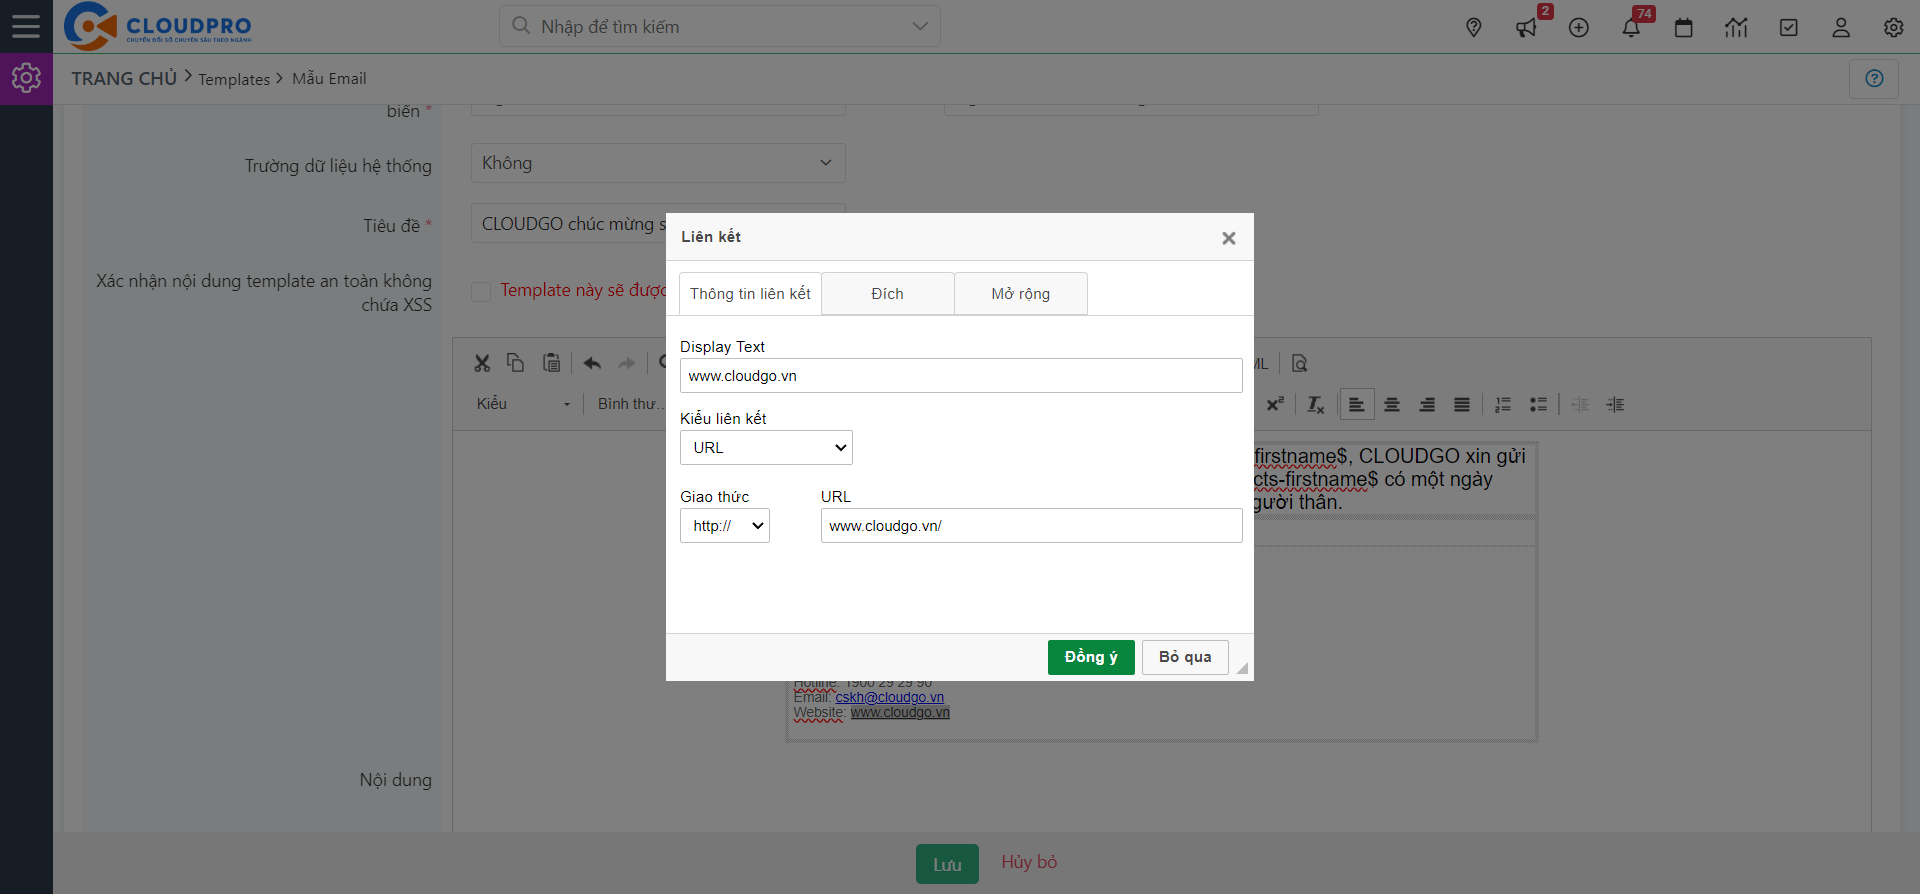Open Templates breadcrumb link

click(x=234, y=79)
